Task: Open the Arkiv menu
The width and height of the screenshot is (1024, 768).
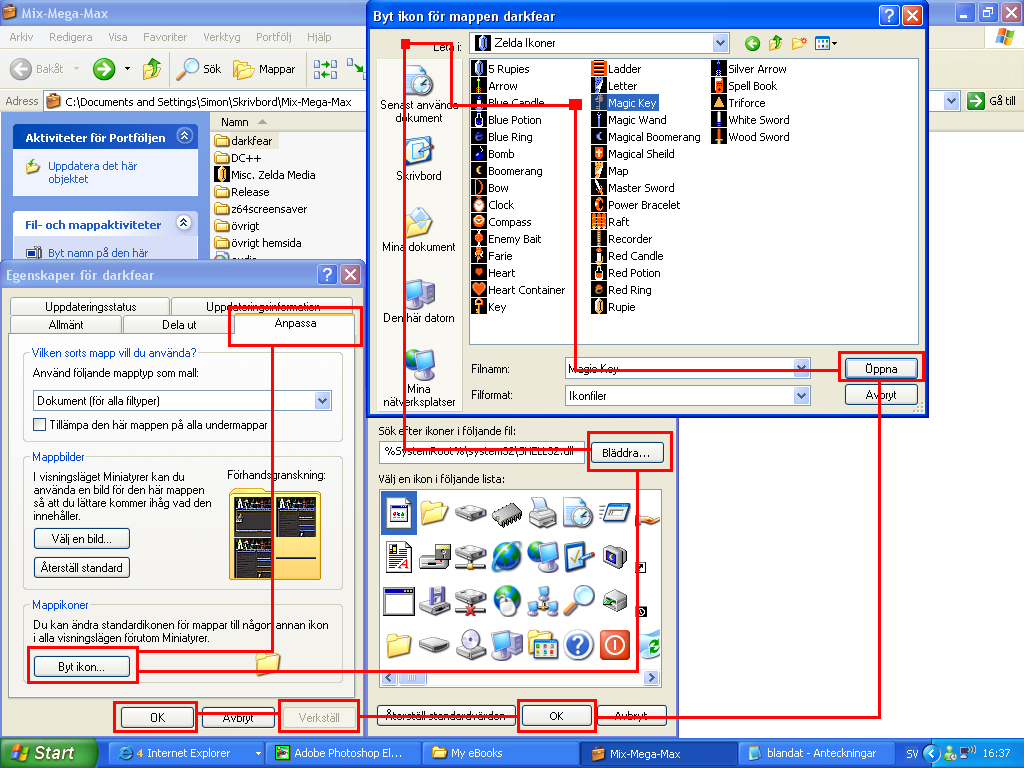Action: click(x=21, y=37)
